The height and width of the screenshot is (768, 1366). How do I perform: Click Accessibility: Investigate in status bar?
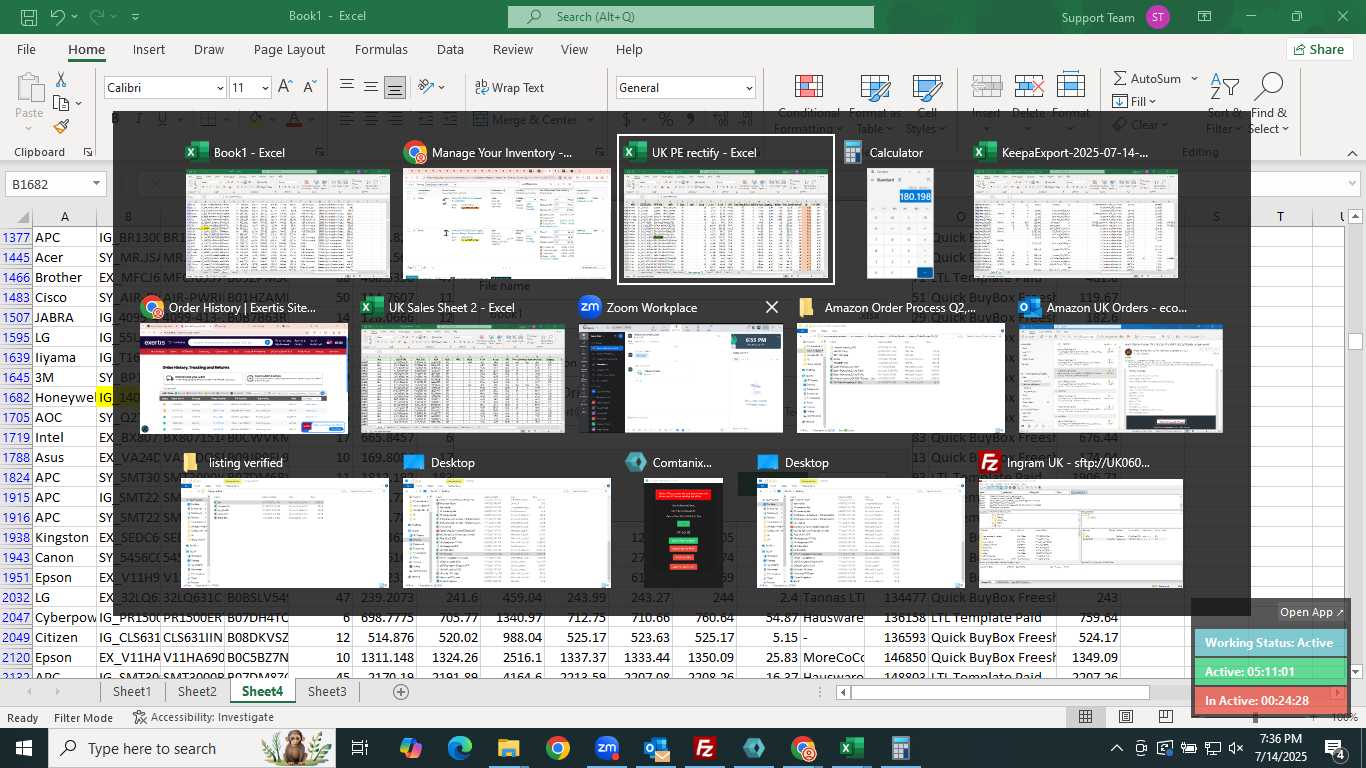(x=203, y=717)
